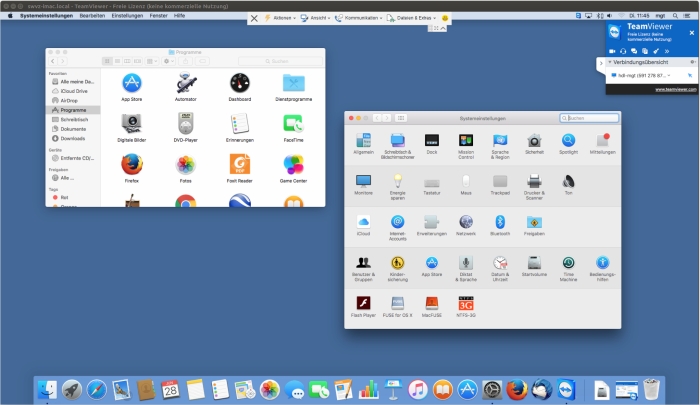Open the Systemeinstellungen menu

(46, 16)
